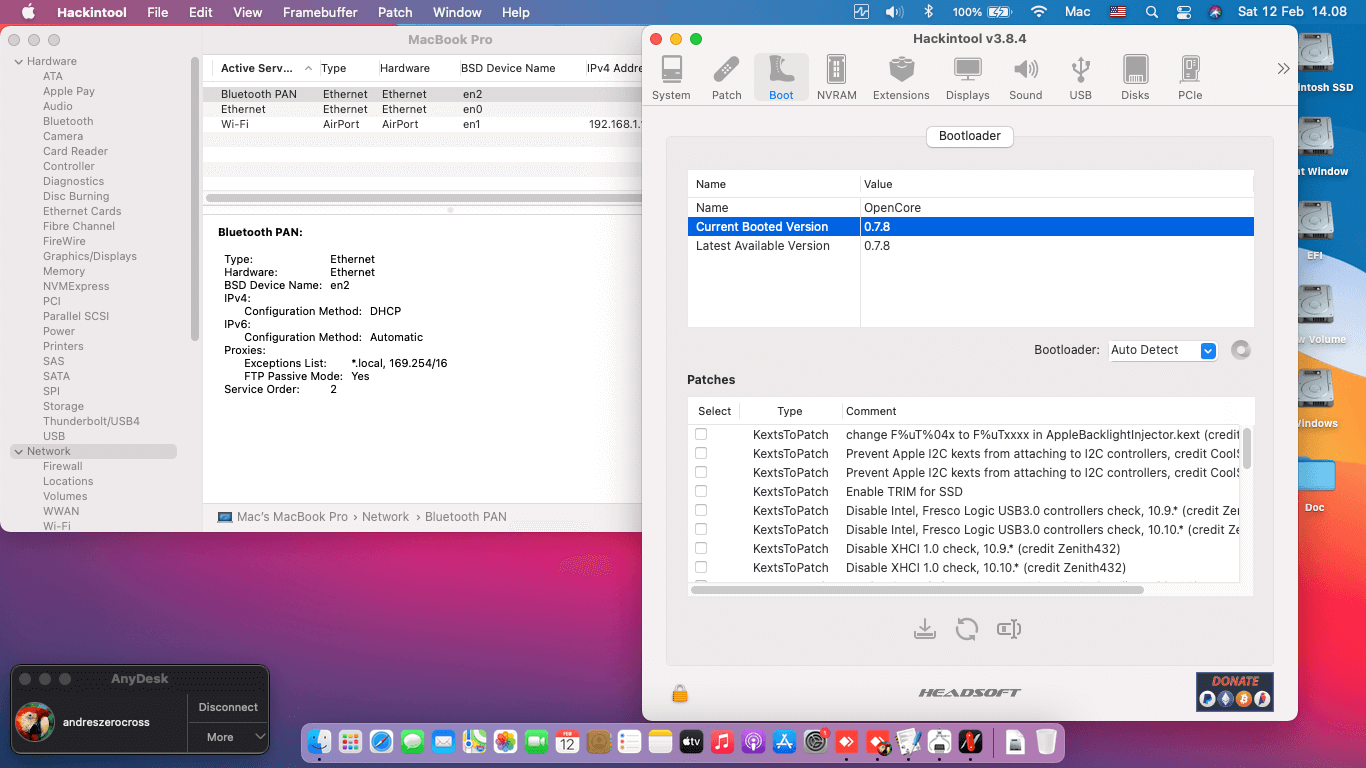1366x768 pixels.
Task: Click the orange lock icon in Hackintool
Action: 680,693
